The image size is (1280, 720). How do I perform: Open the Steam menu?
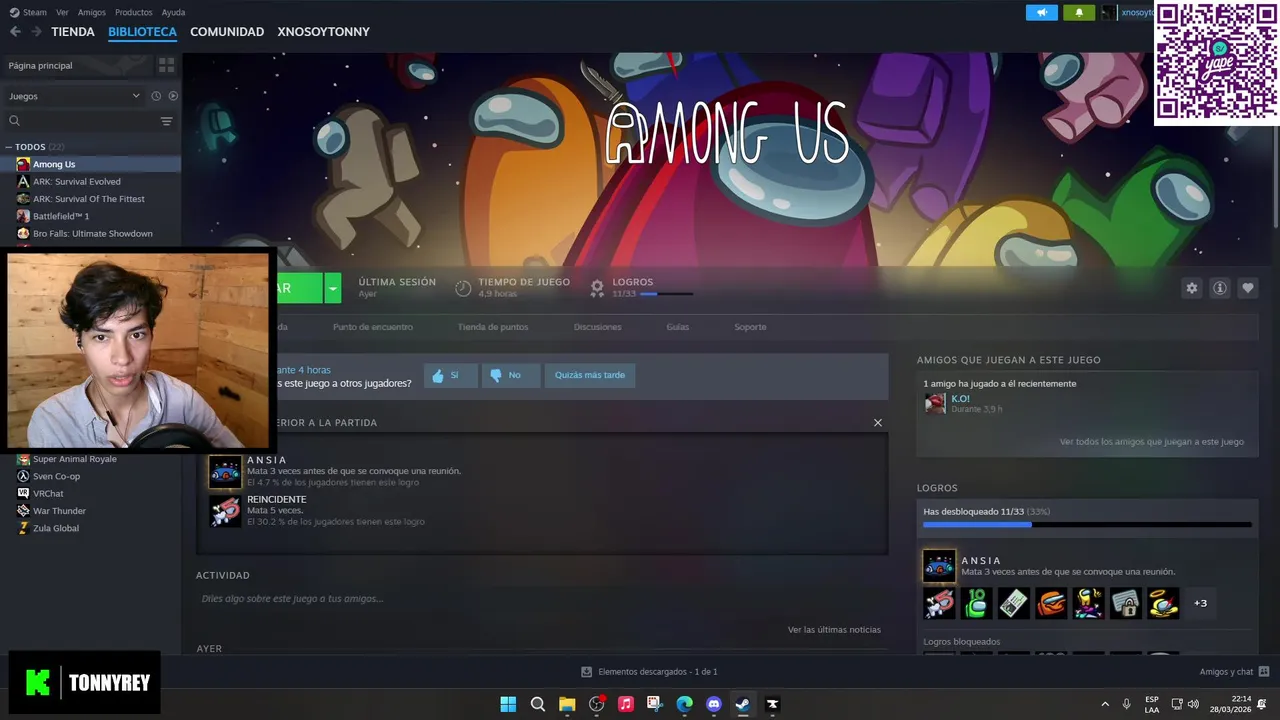pos(29,12)
